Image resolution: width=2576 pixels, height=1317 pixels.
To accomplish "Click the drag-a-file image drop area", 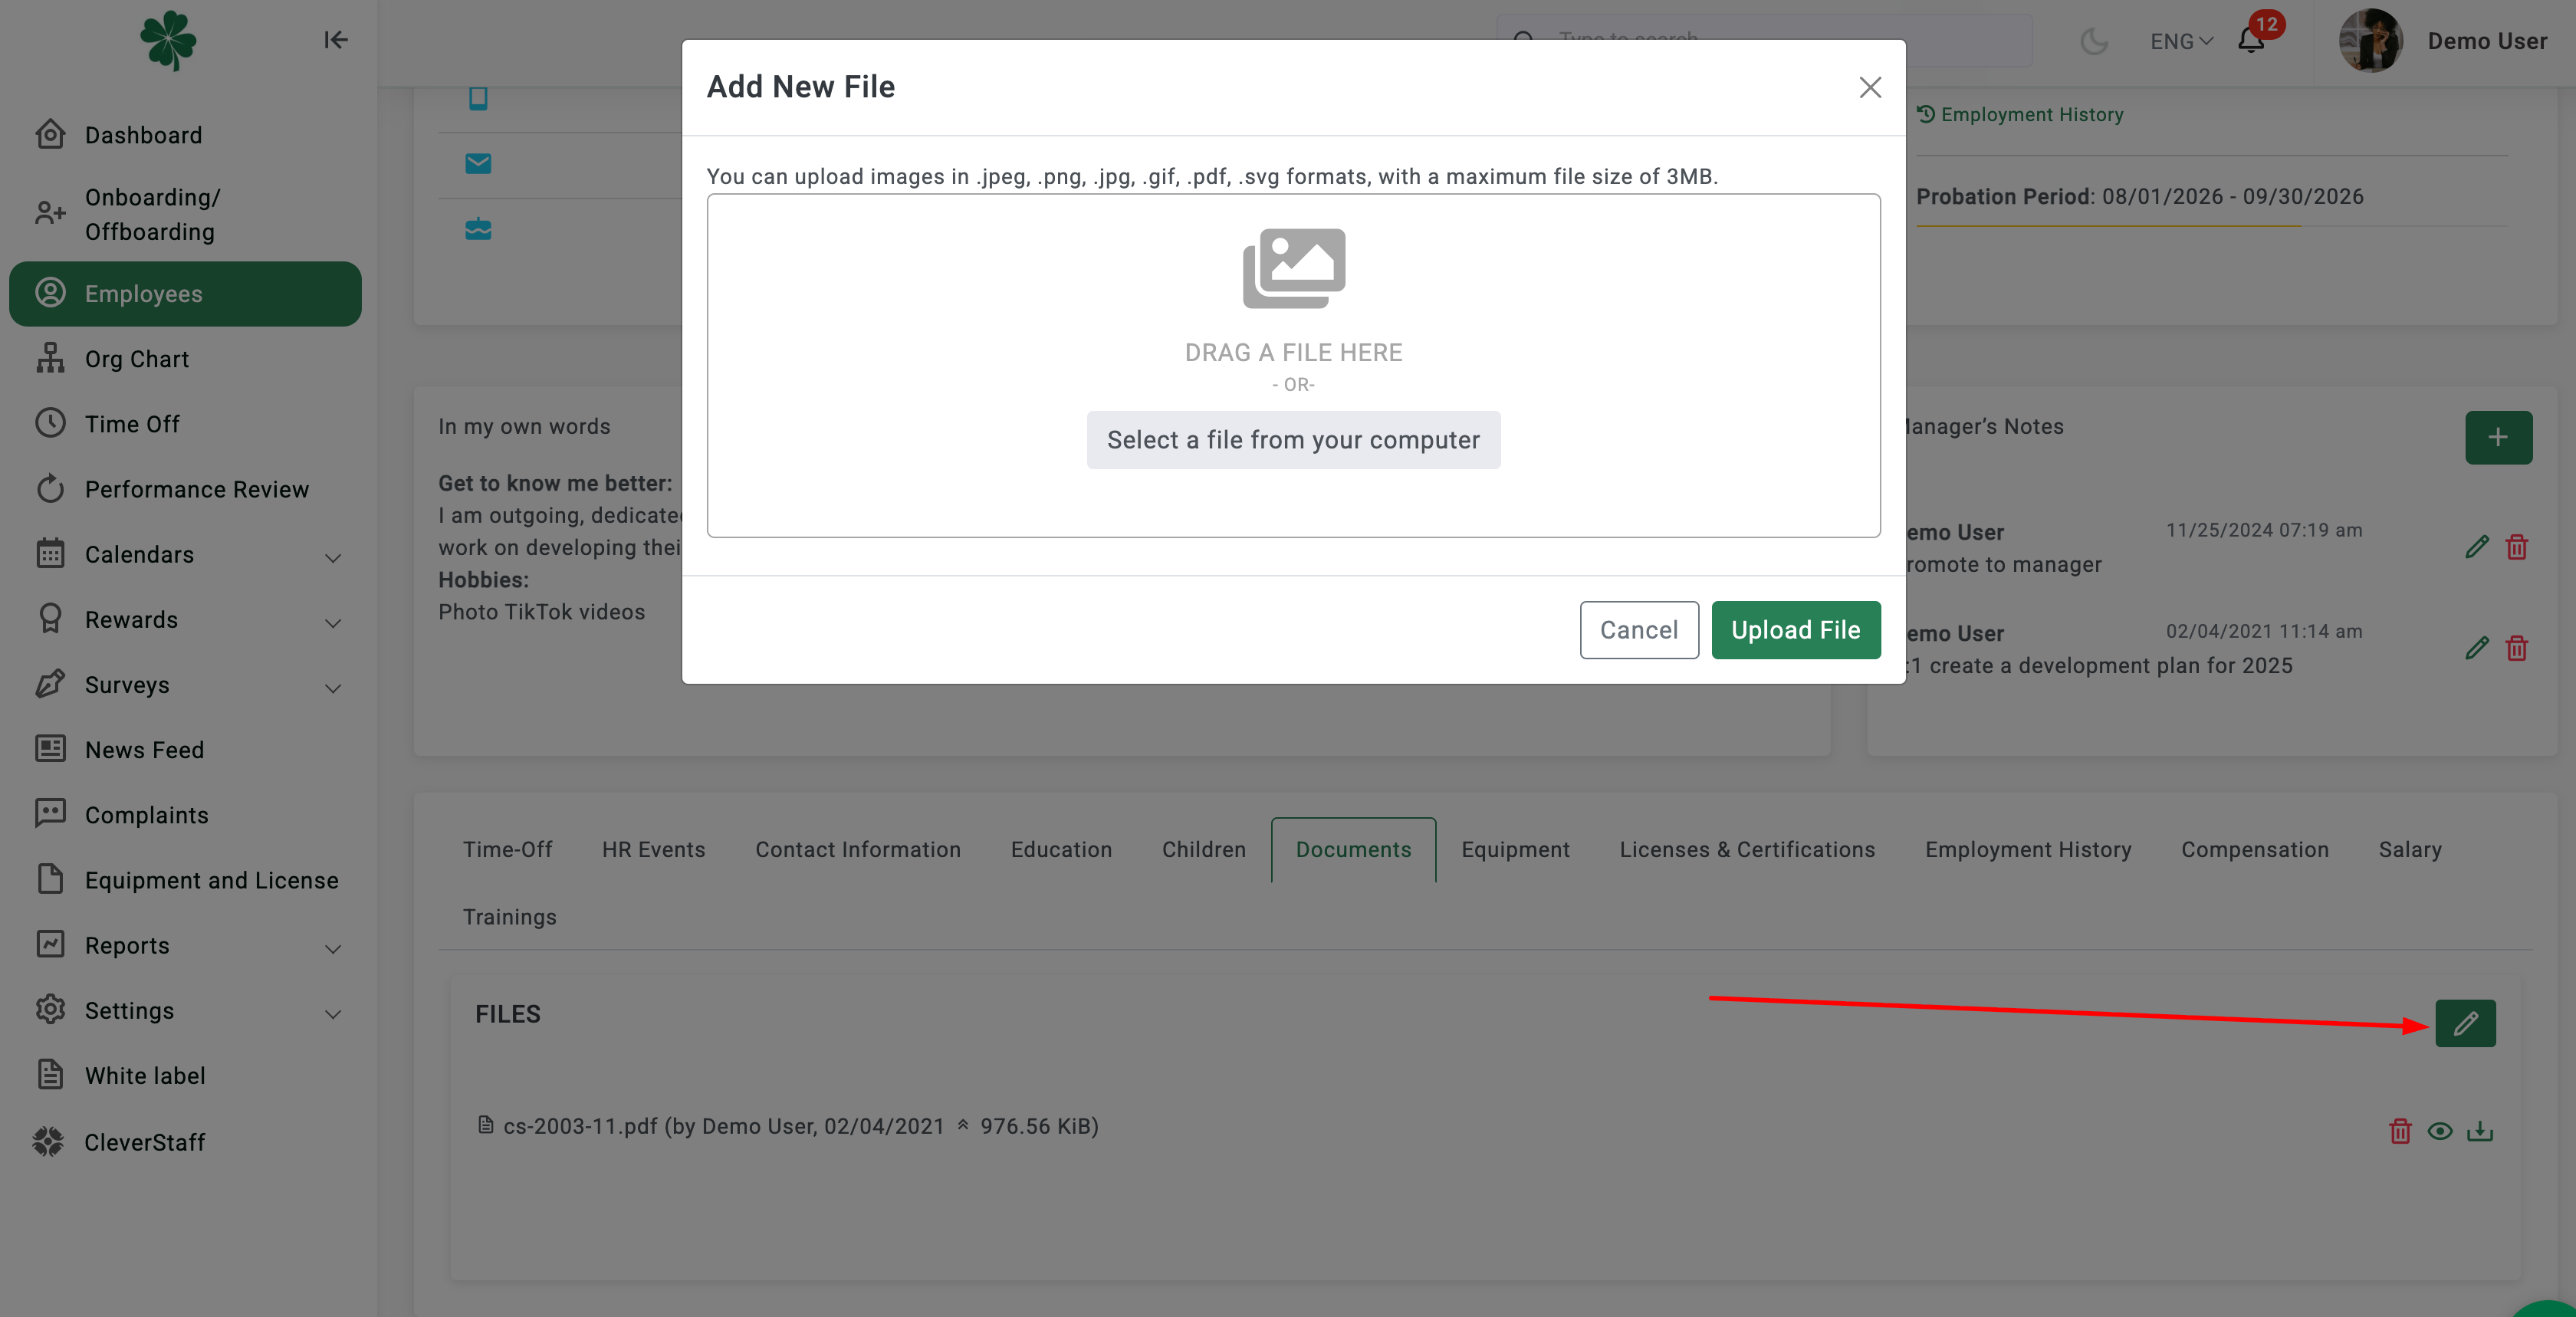I will [x=1293, y=366].
